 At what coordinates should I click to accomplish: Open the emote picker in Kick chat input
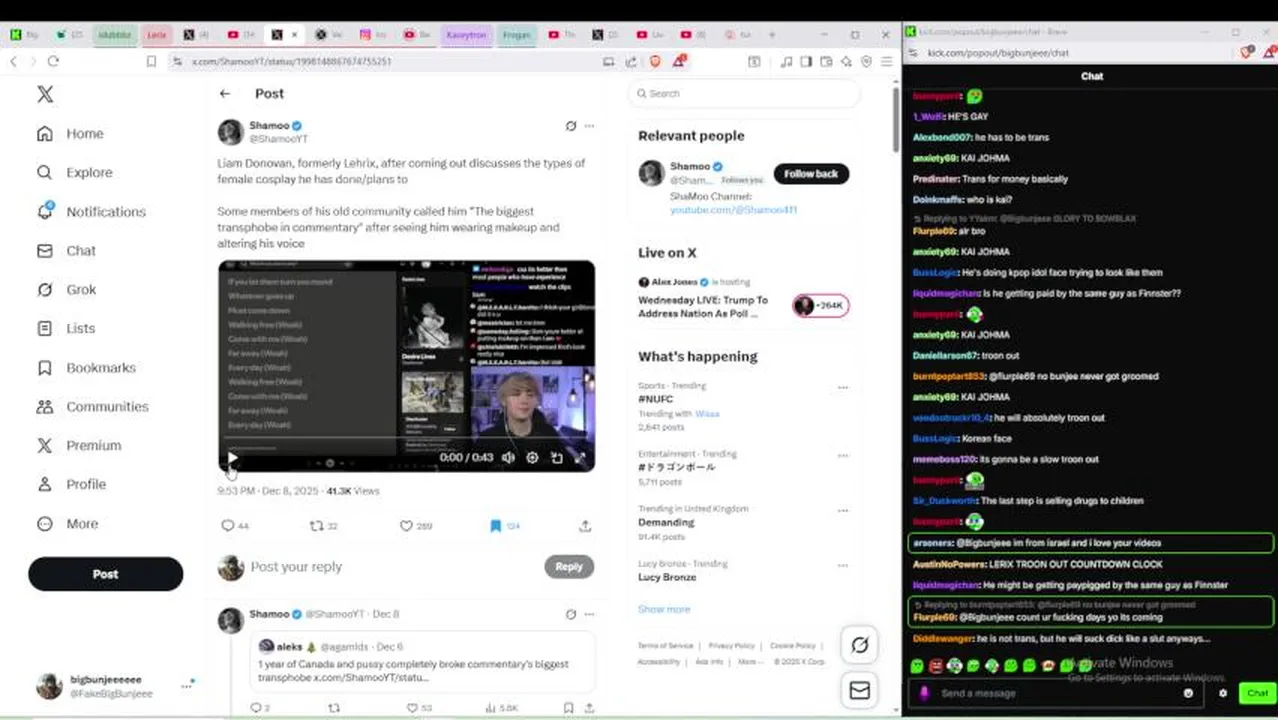click(x=1188, y=693)
